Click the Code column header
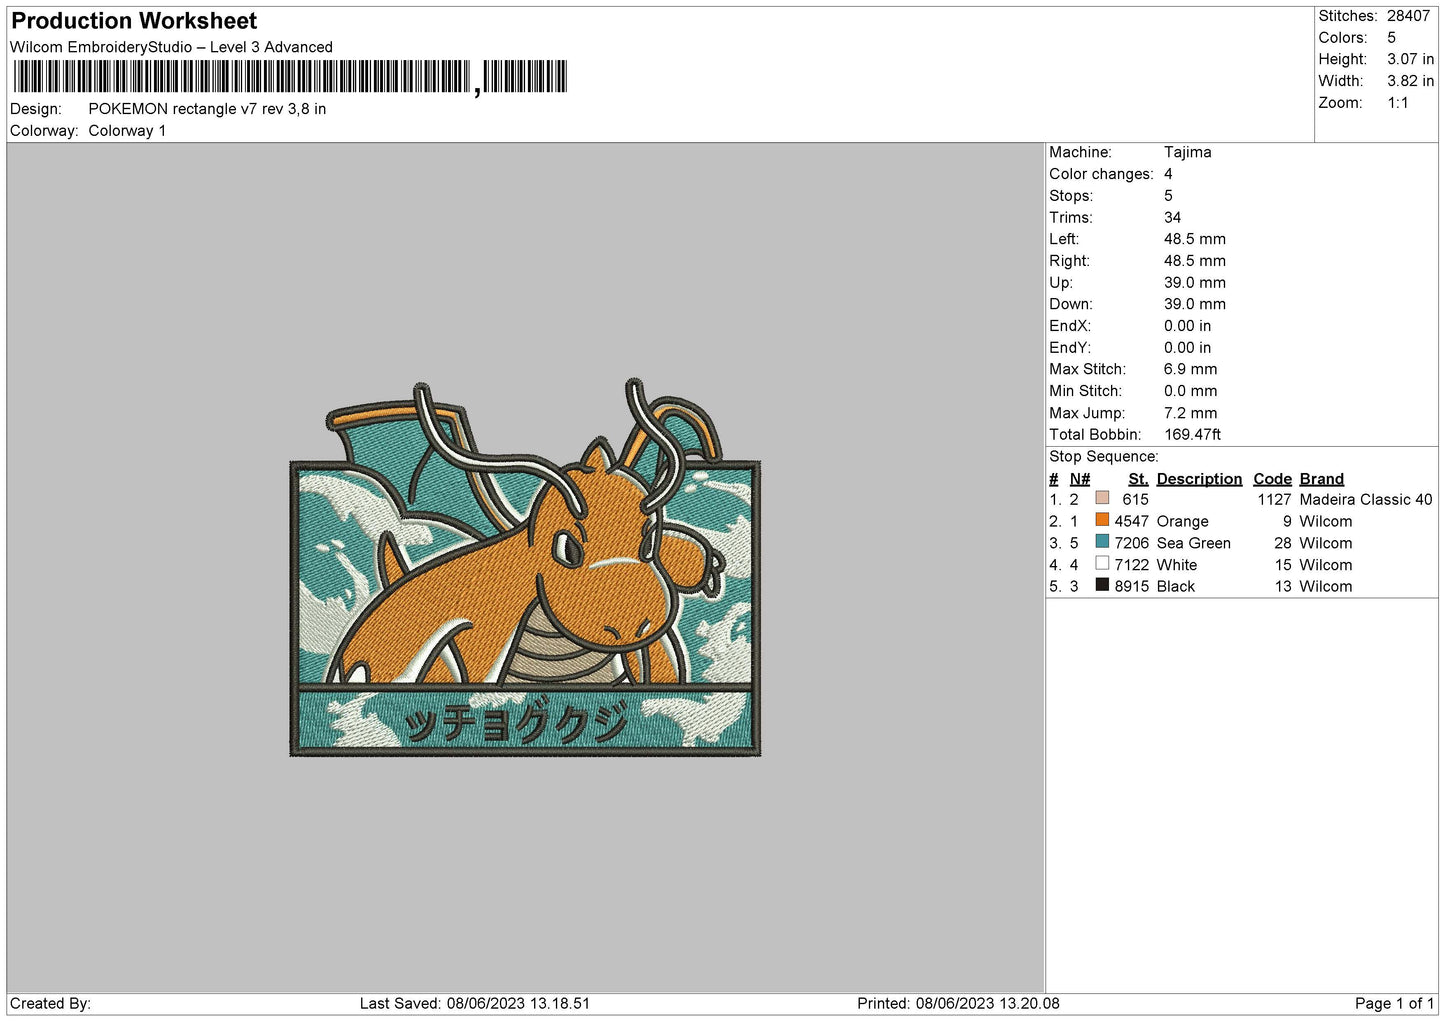 tap(1272, 479)
